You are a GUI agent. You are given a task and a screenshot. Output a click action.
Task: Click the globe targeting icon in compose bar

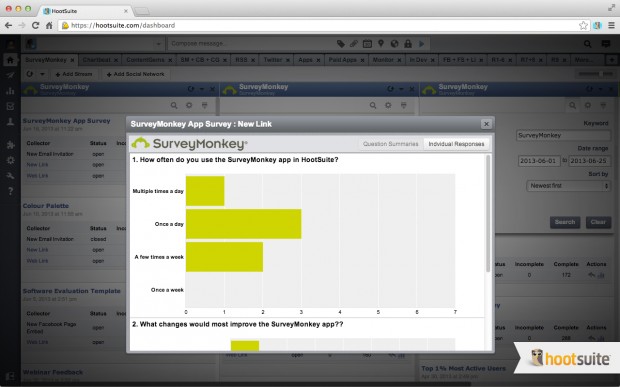point(394,44)
